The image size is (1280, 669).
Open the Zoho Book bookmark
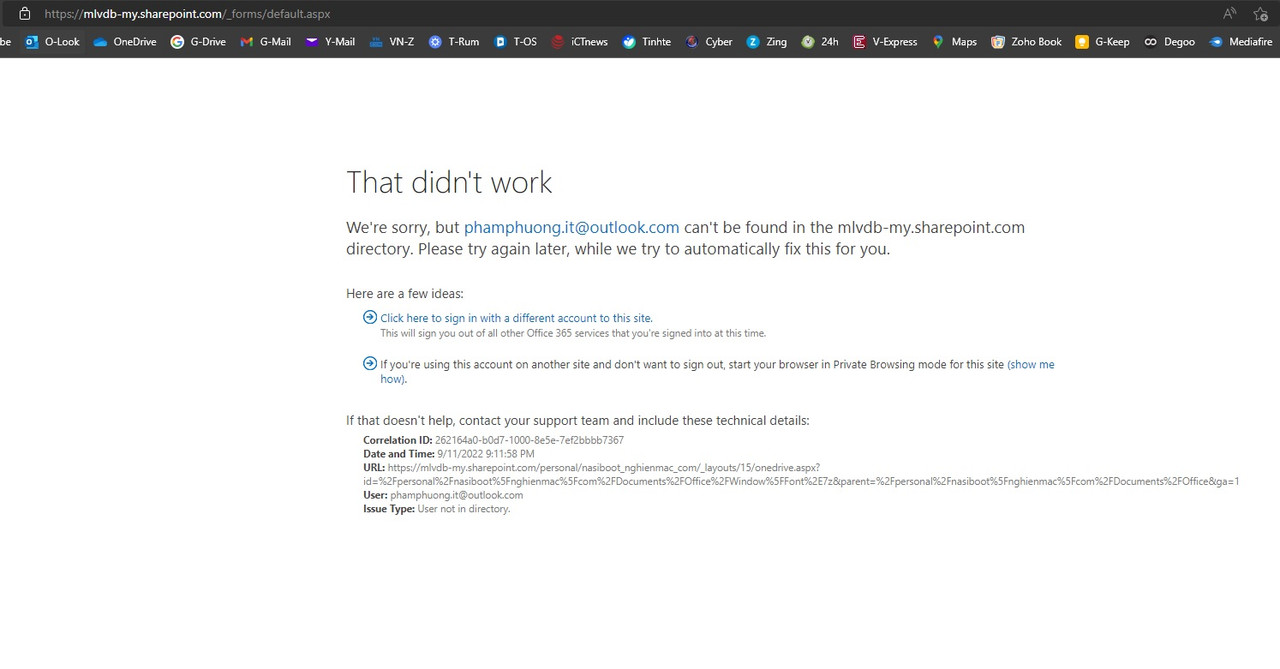click(x=1026, y=42)
